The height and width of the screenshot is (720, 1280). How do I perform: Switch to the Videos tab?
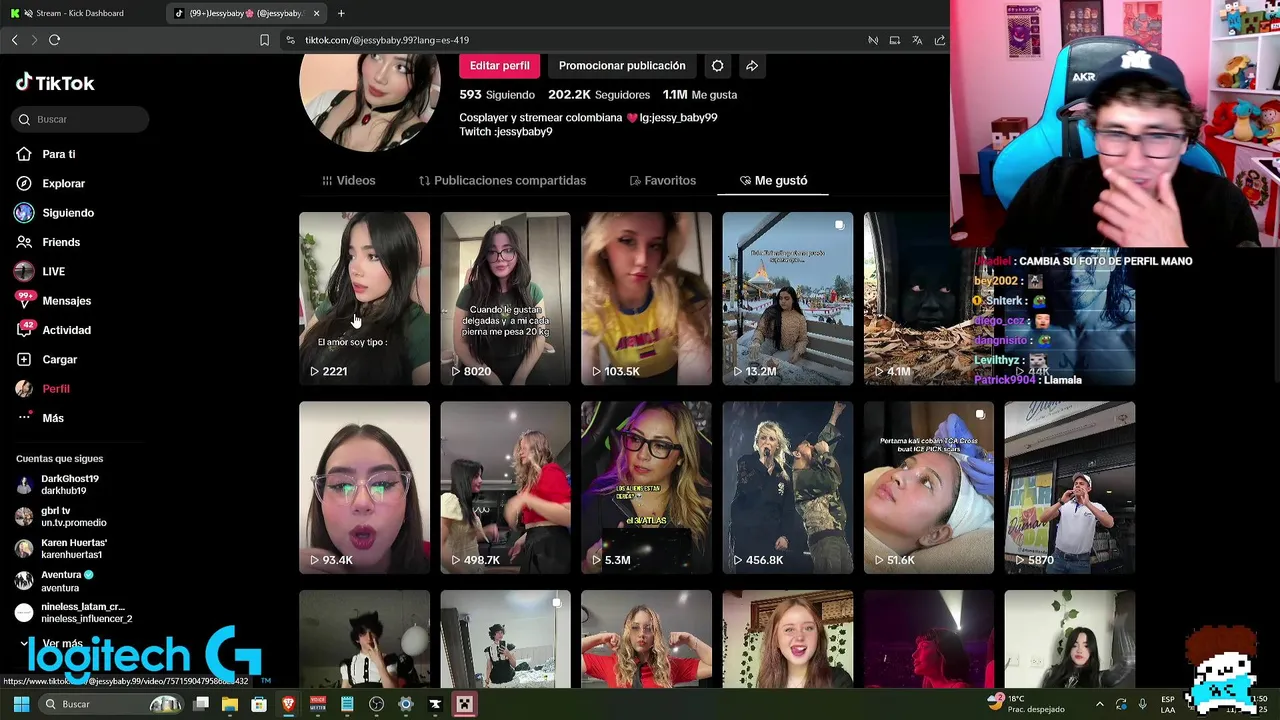349,180
